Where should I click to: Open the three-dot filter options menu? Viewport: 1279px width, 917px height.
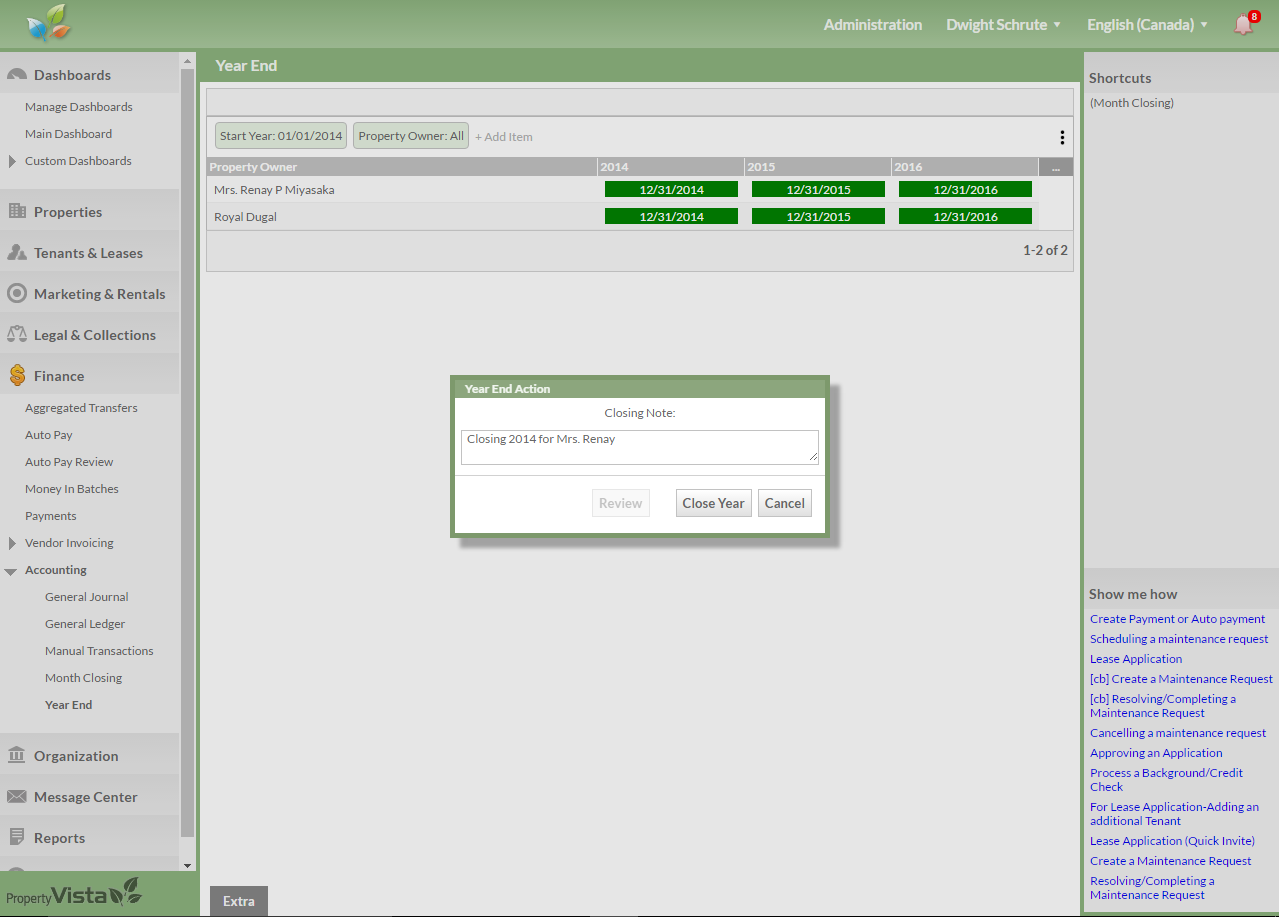[x=1061, y=137]
